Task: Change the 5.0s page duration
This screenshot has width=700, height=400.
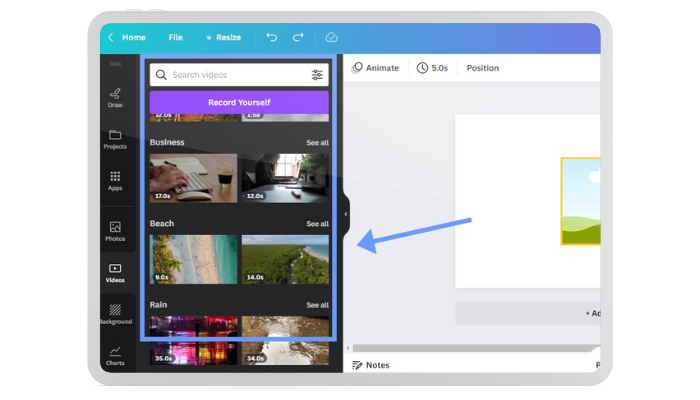Action: pyautogui.click(x=432, y=68)
